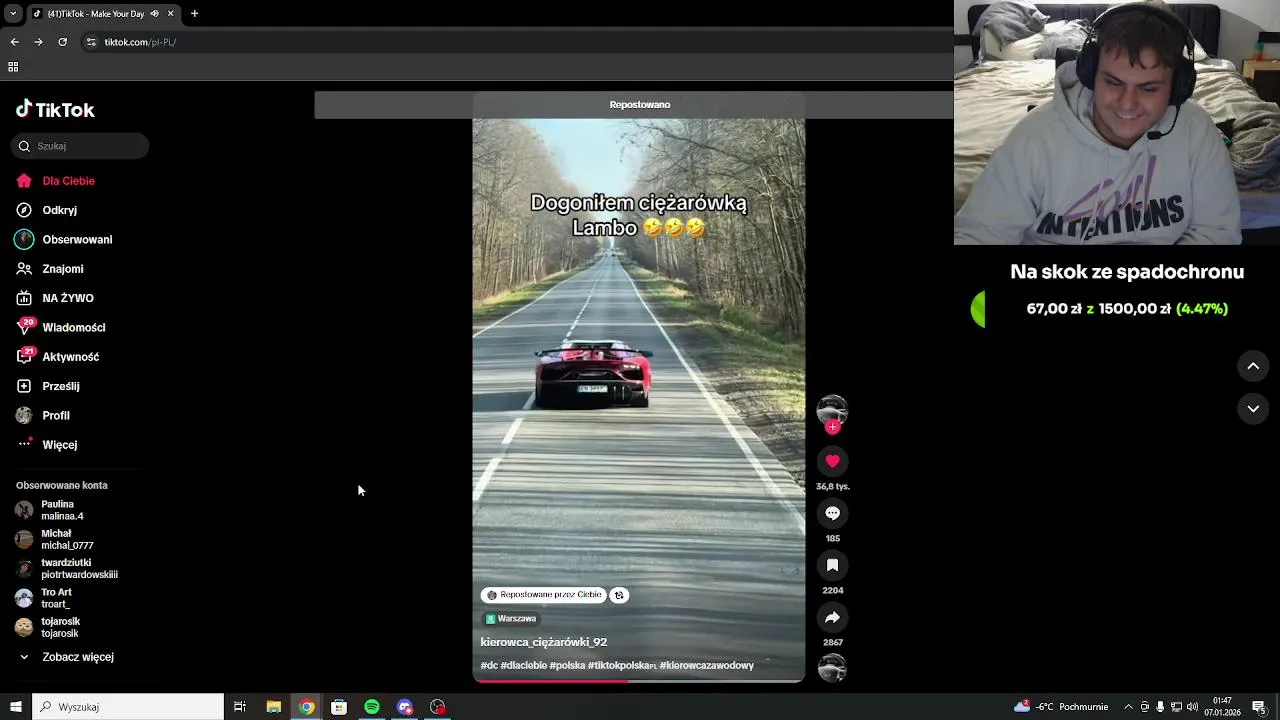The image size is (1280, 720).
Task: Mute the tab with the speaker icon
Action: pos(154,14)
